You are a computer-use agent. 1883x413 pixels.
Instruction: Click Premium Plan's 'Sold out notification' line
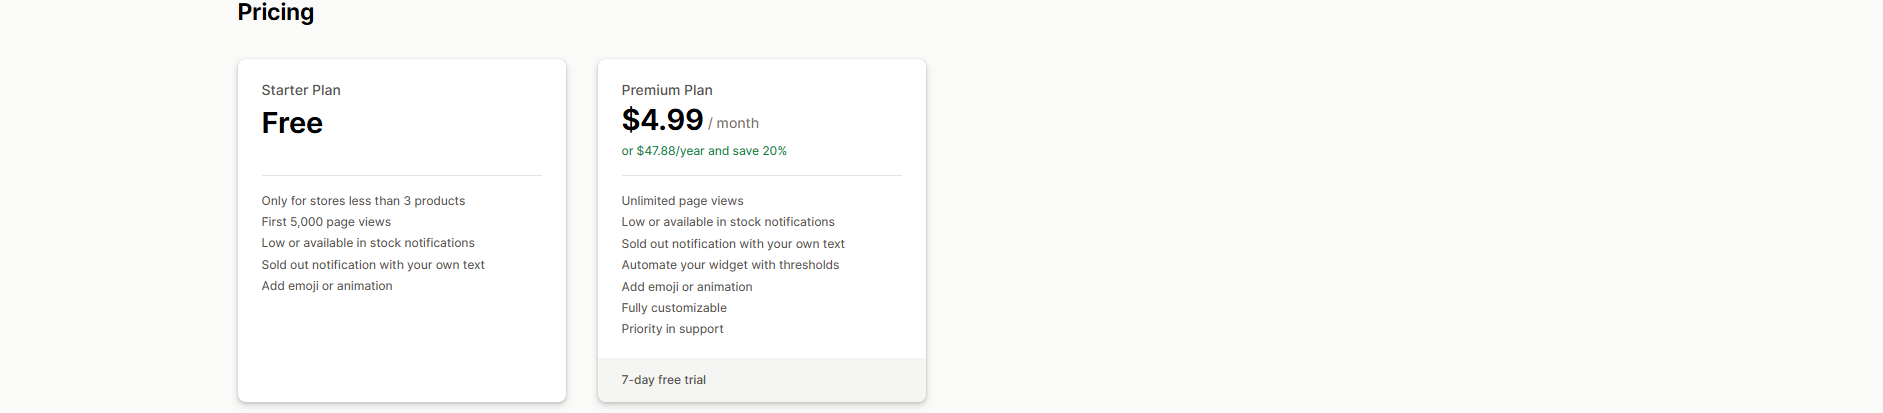(x=733, y=244)
